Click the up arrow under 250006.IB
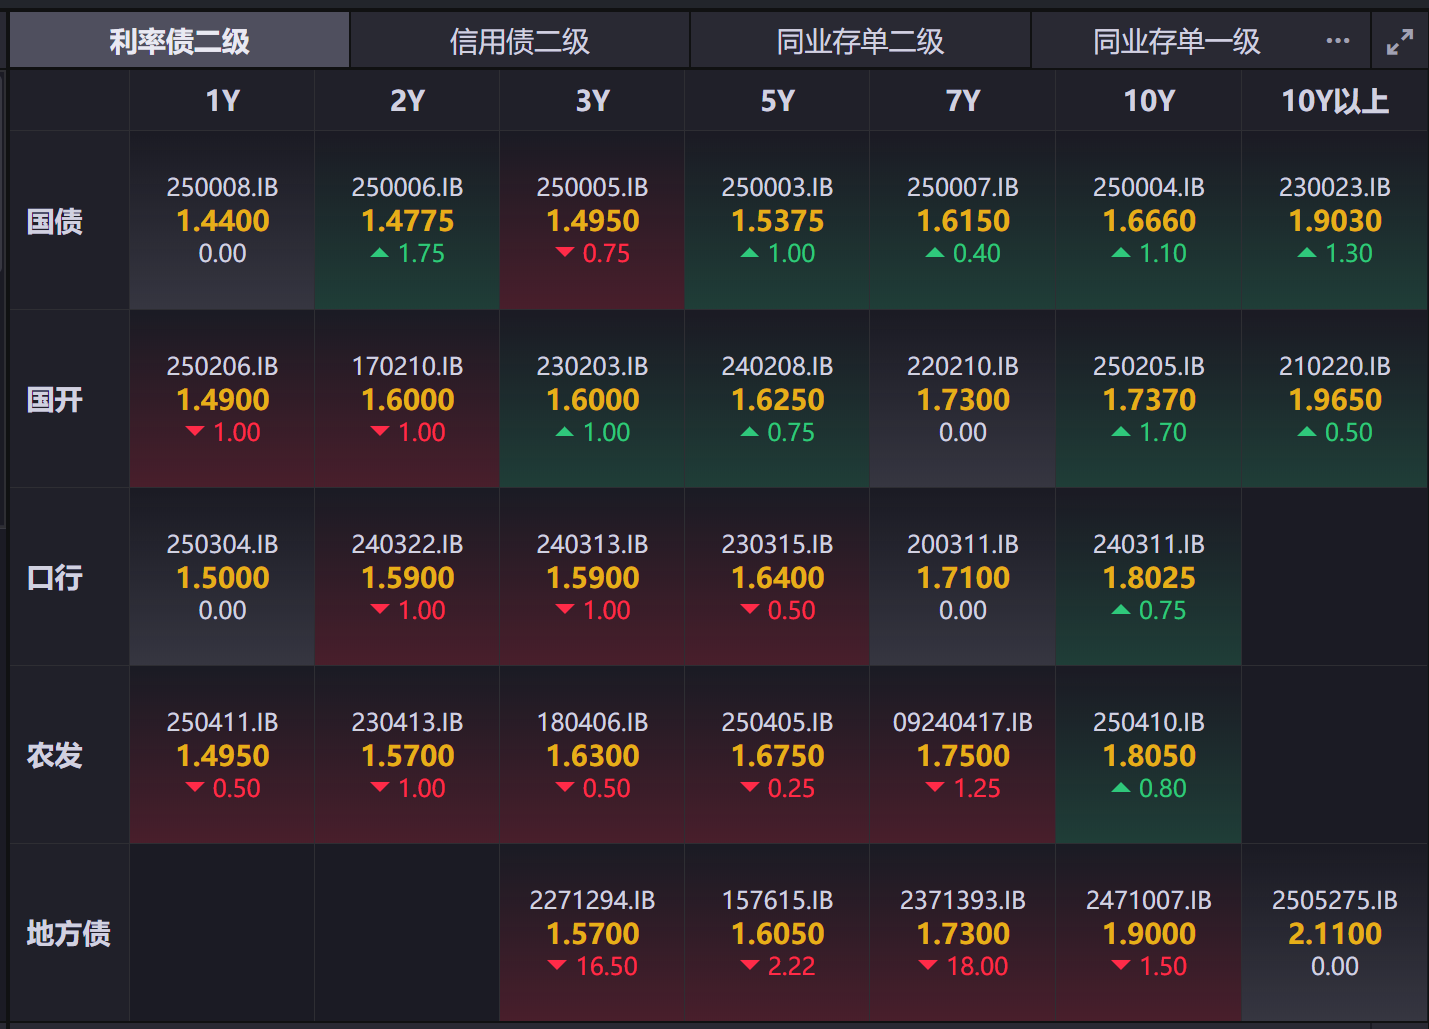Image resolution: width=1429 pixels, height=1029 pixels. coord(380,254)
